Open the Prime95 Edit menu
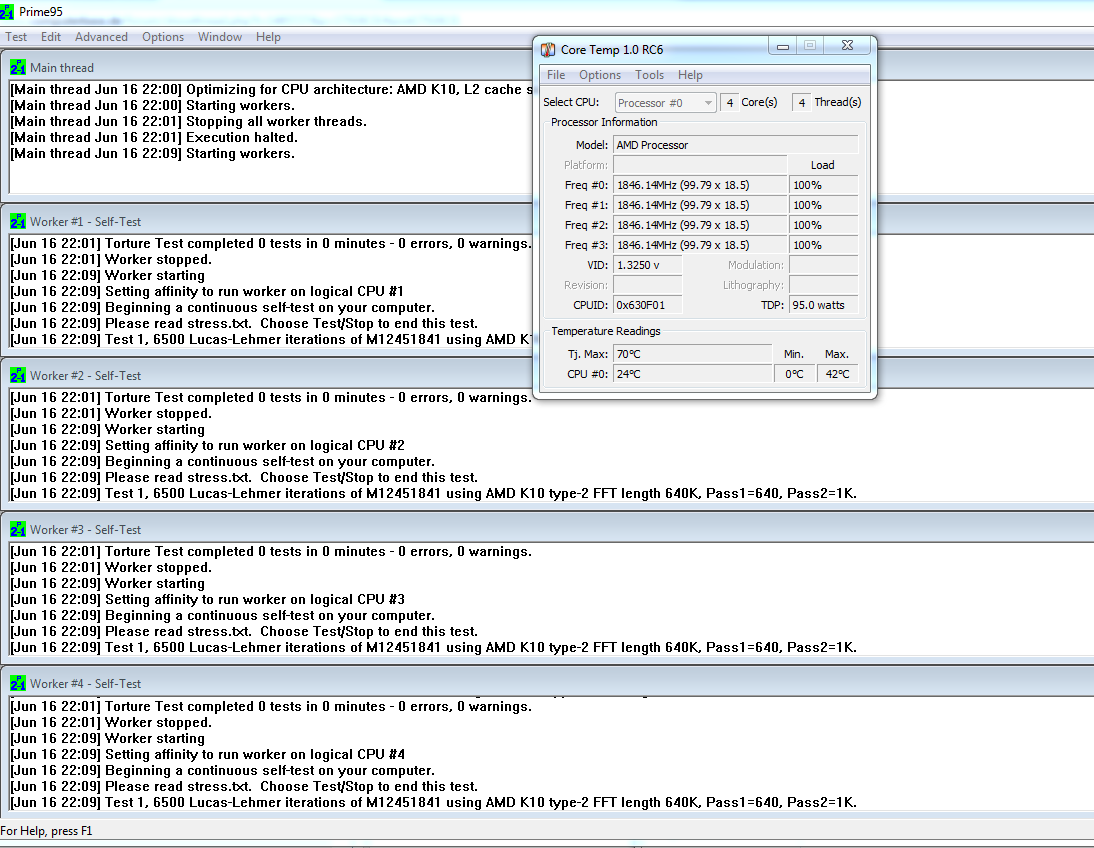Image resolution: width=1094 pixels, height=848 pixels. (51, 37)
